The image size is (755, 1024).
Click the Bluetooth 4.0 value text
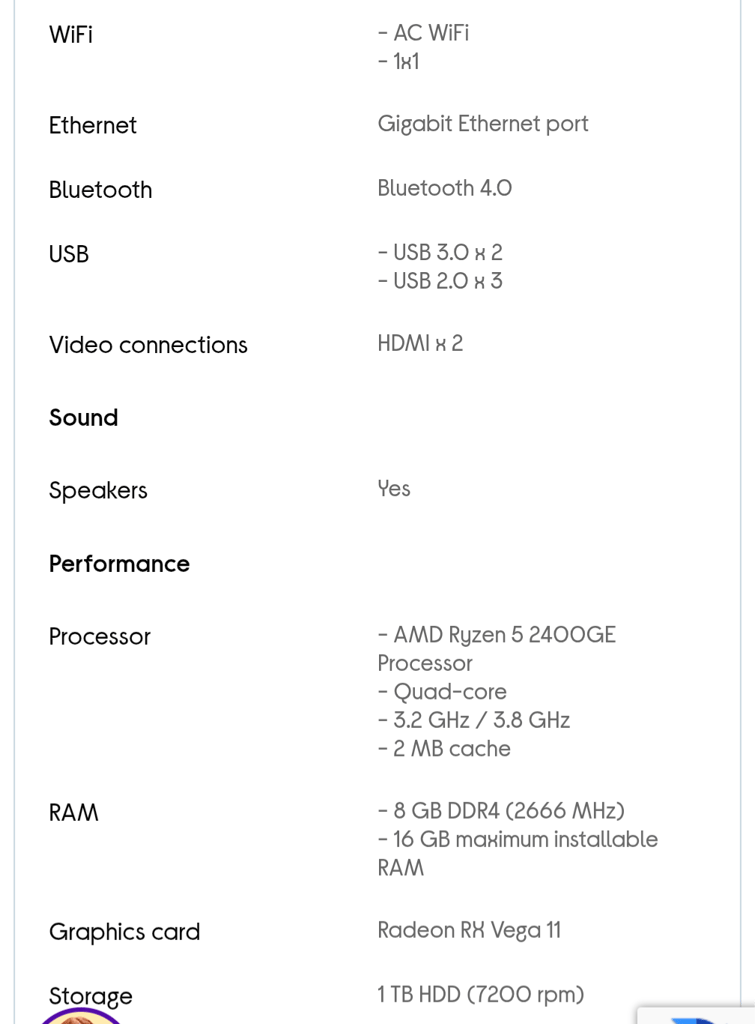click(445, 188)
